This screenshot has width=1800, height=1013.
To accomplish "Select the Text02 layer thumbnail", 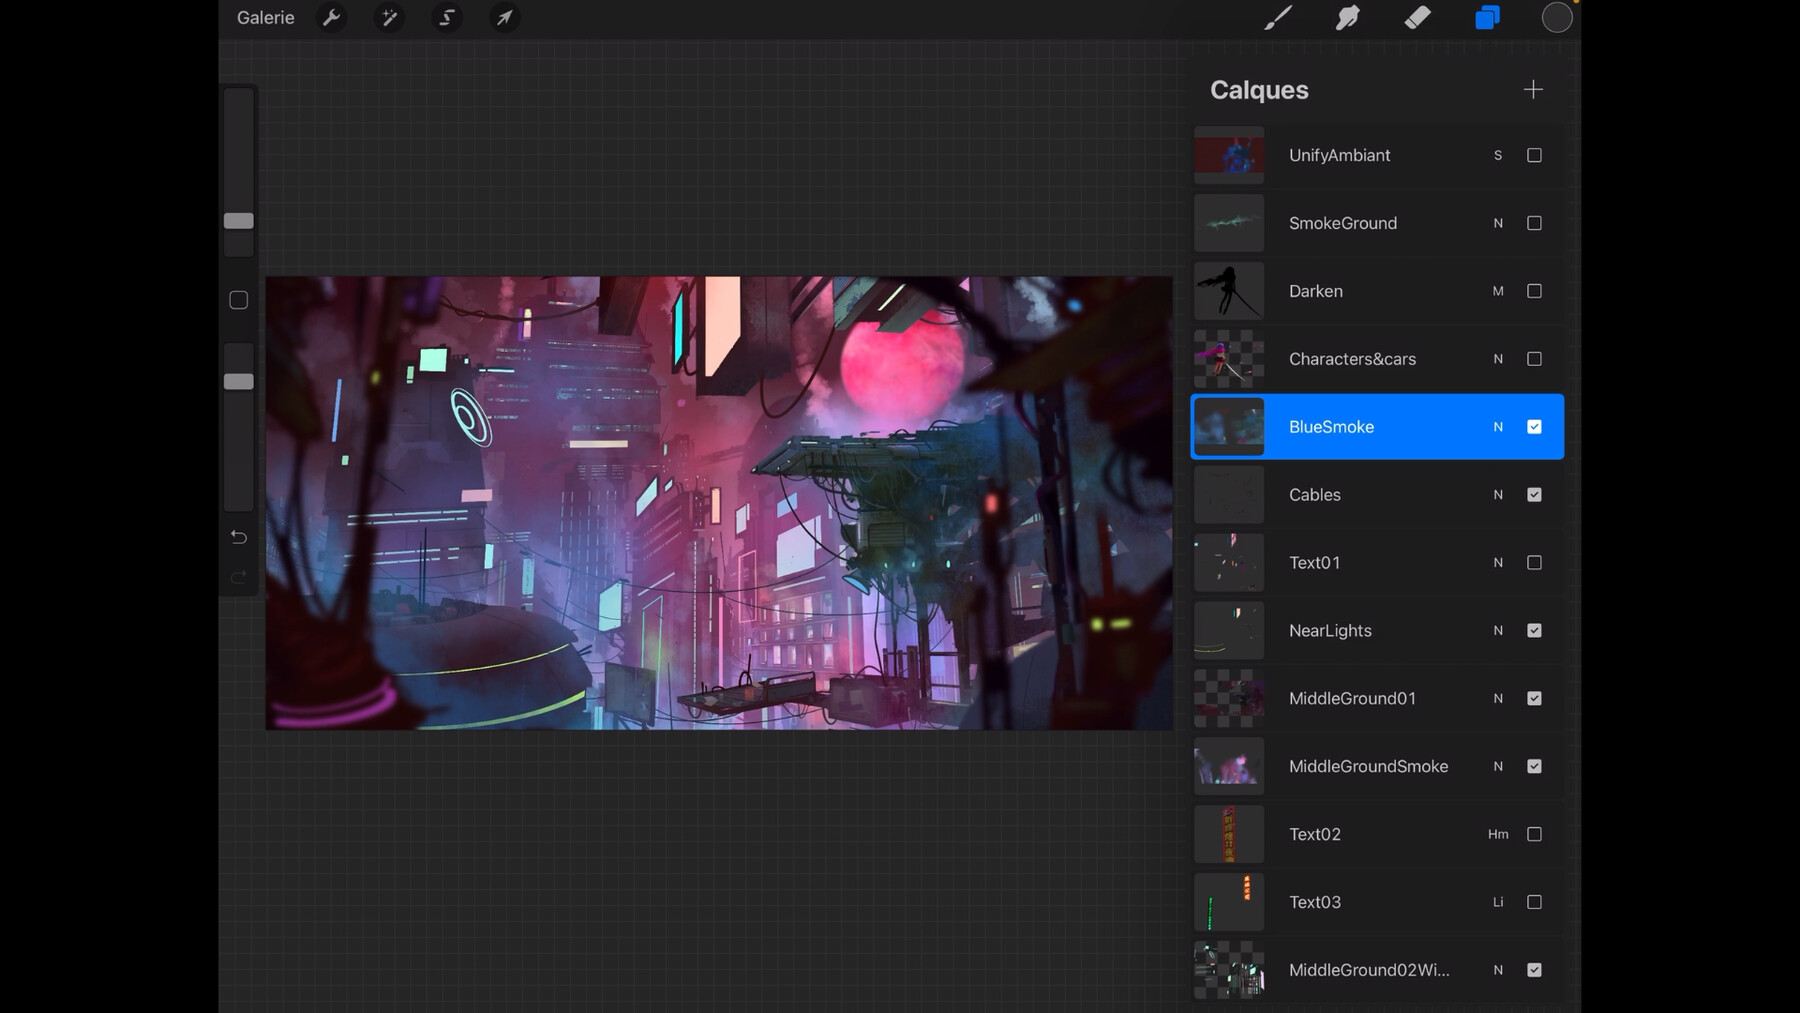I will click(1229, 834).
